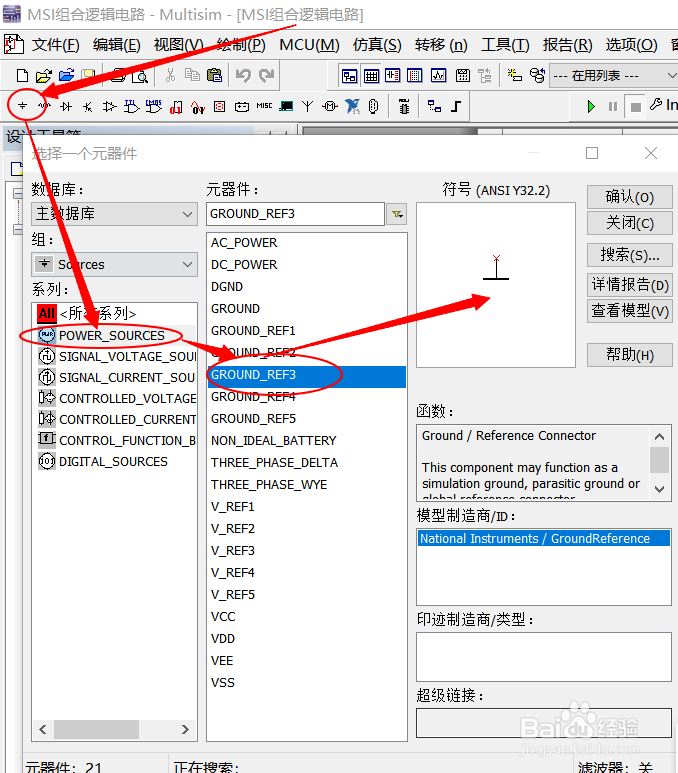Run the simulation with green play button

tap(591, 106)
